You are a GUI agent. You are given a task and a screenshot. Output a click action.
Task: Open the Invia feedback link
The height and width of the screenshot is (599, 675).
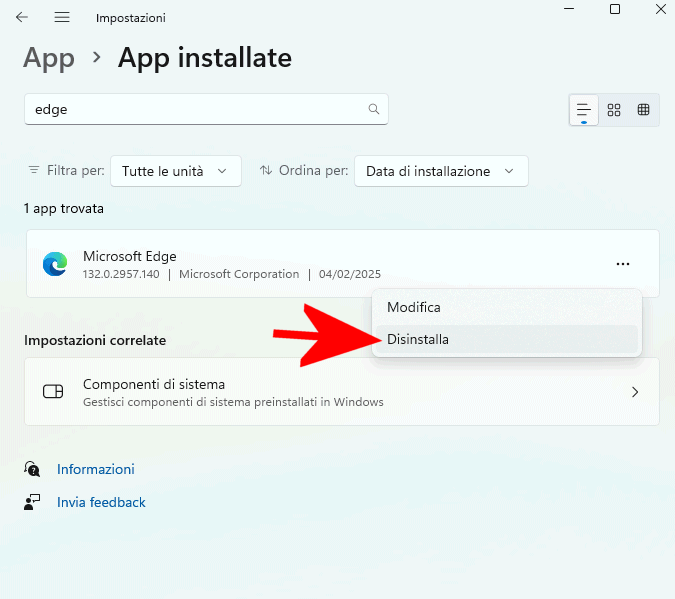101,502
